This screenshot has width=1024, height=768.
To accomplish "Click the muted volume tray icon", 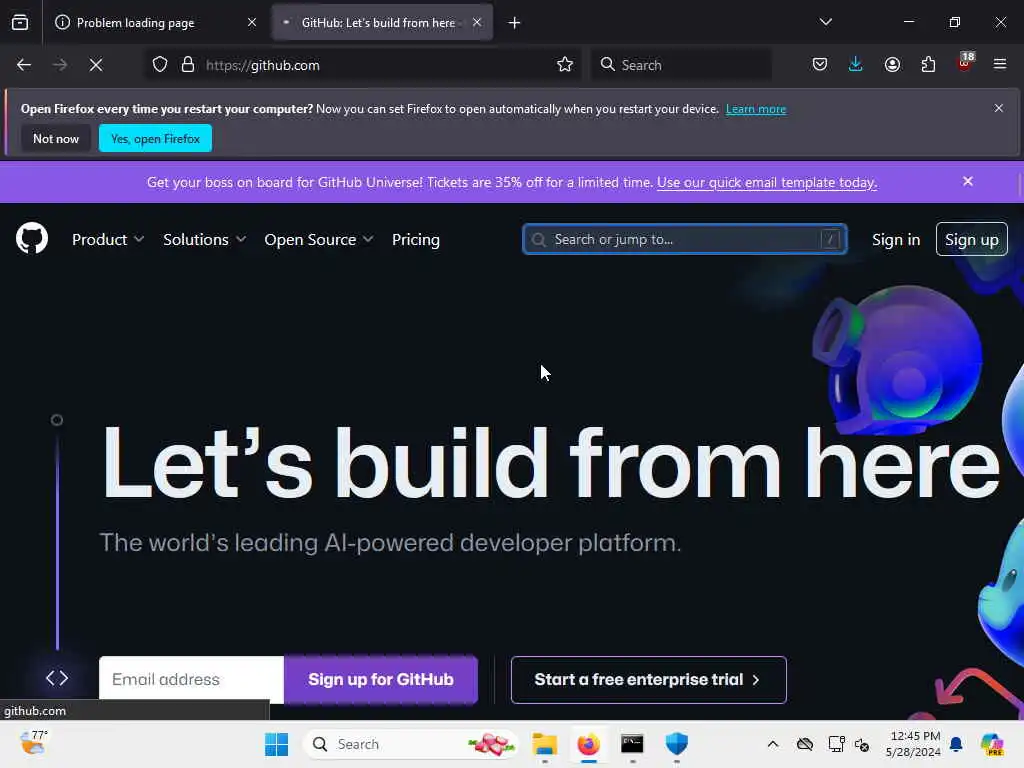I will click(x=862, y=744).
